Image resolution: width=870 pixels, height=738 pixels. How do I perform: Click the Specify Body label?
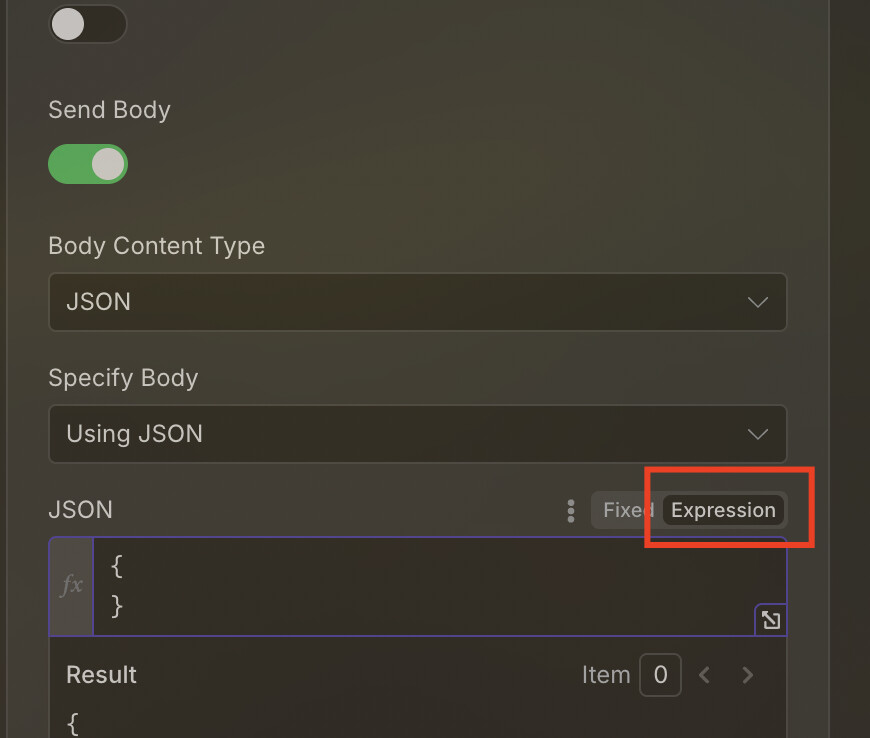[123, 378]
